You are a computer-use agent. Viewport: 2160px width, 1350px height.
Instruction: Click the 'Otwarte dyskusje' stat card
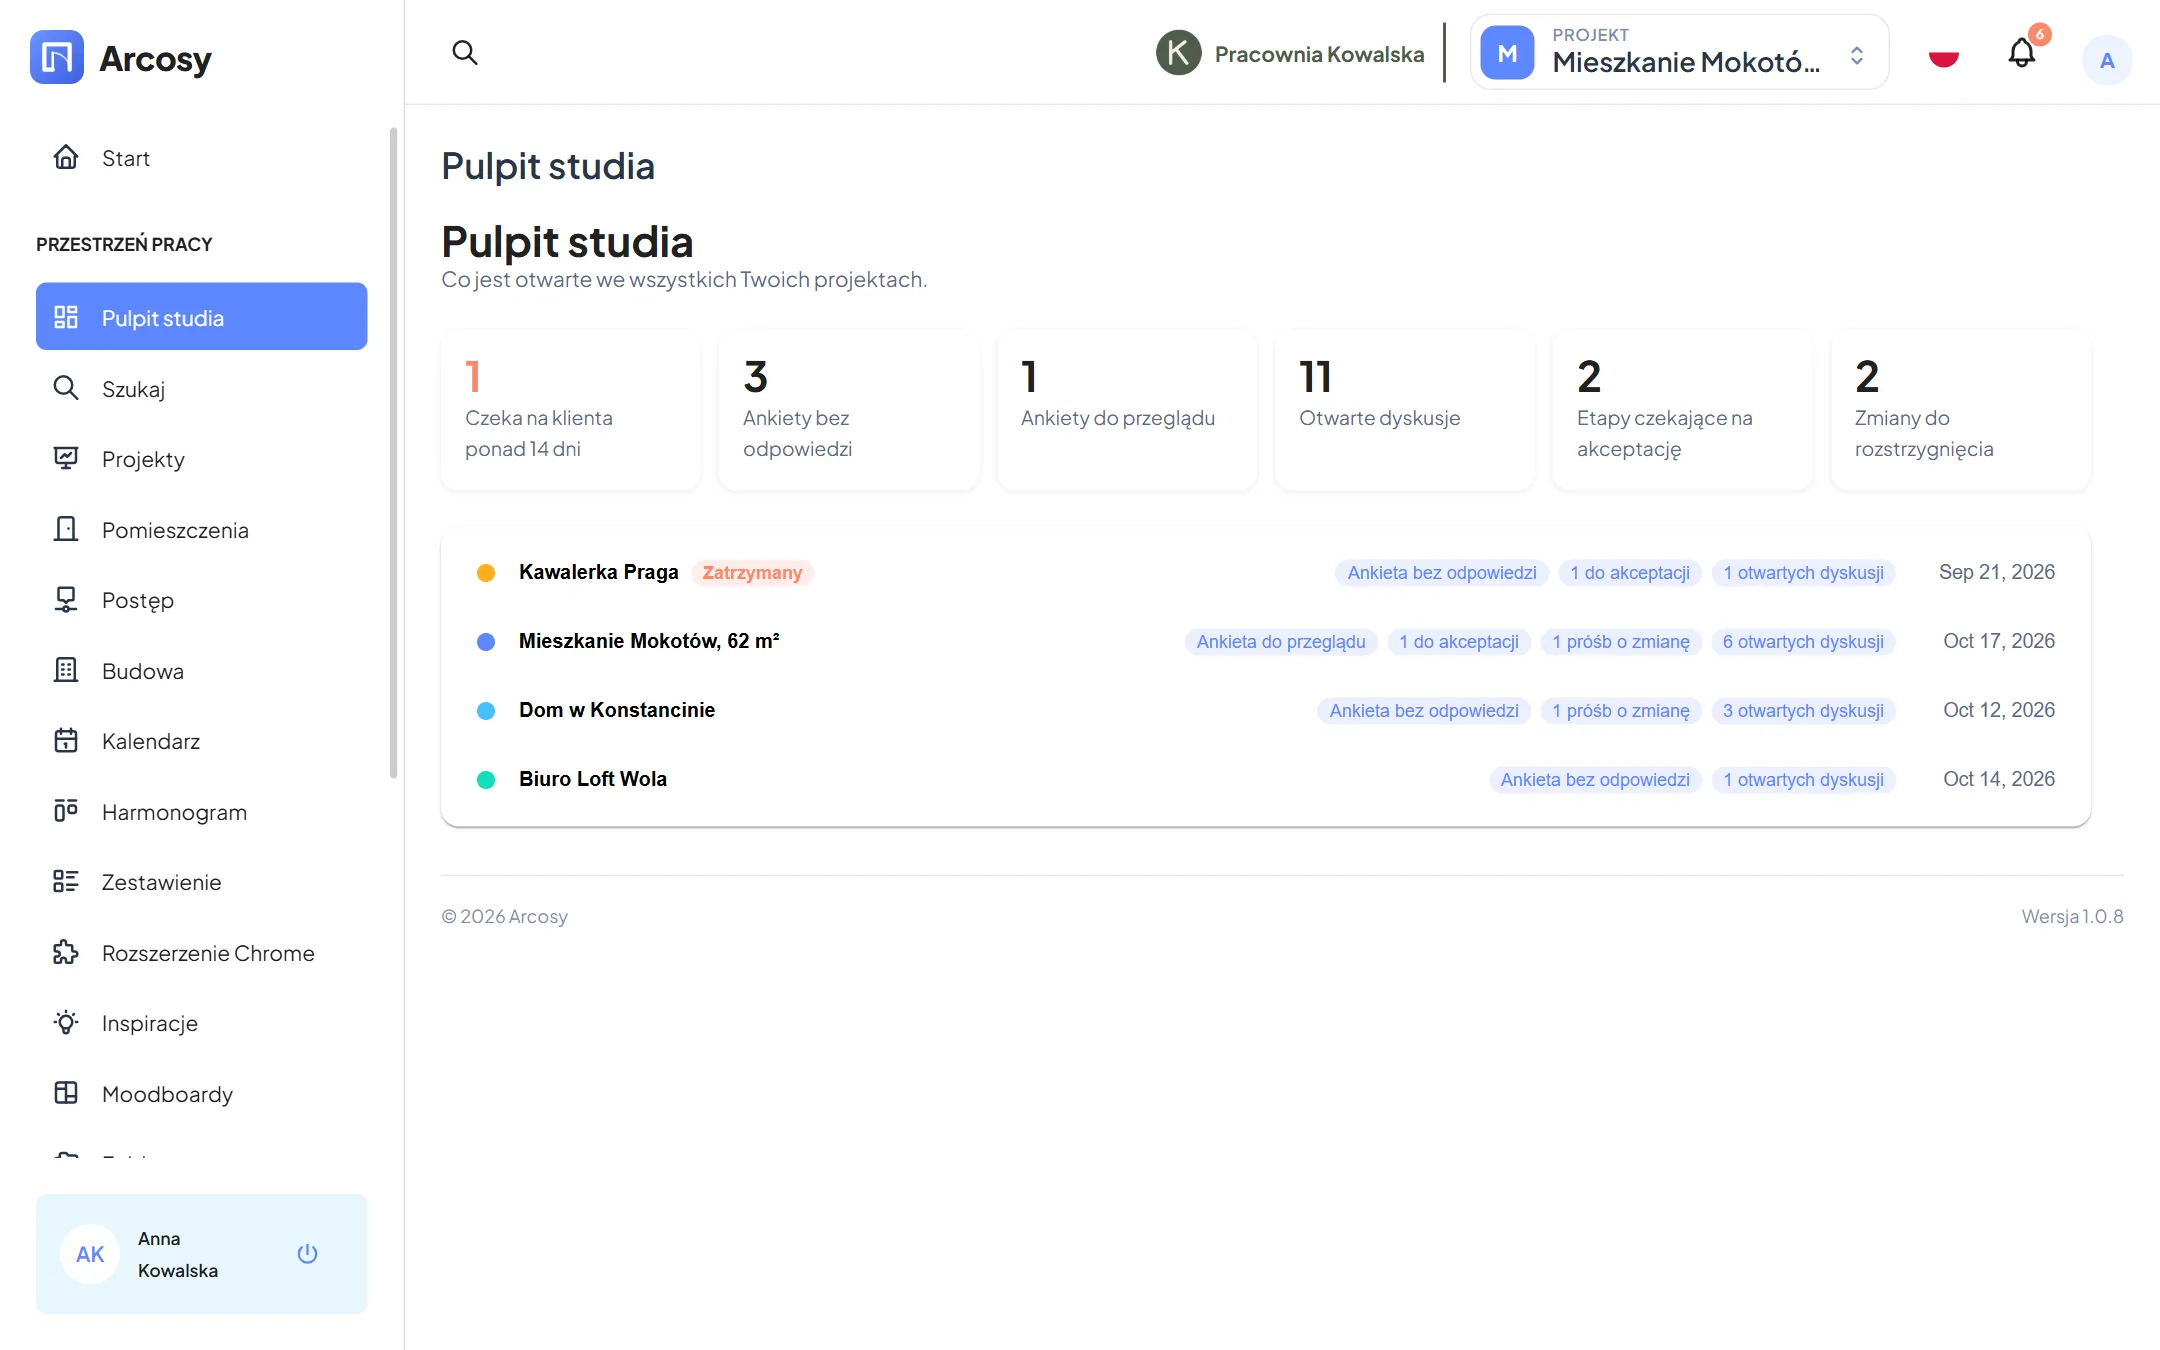point(1405,411)
